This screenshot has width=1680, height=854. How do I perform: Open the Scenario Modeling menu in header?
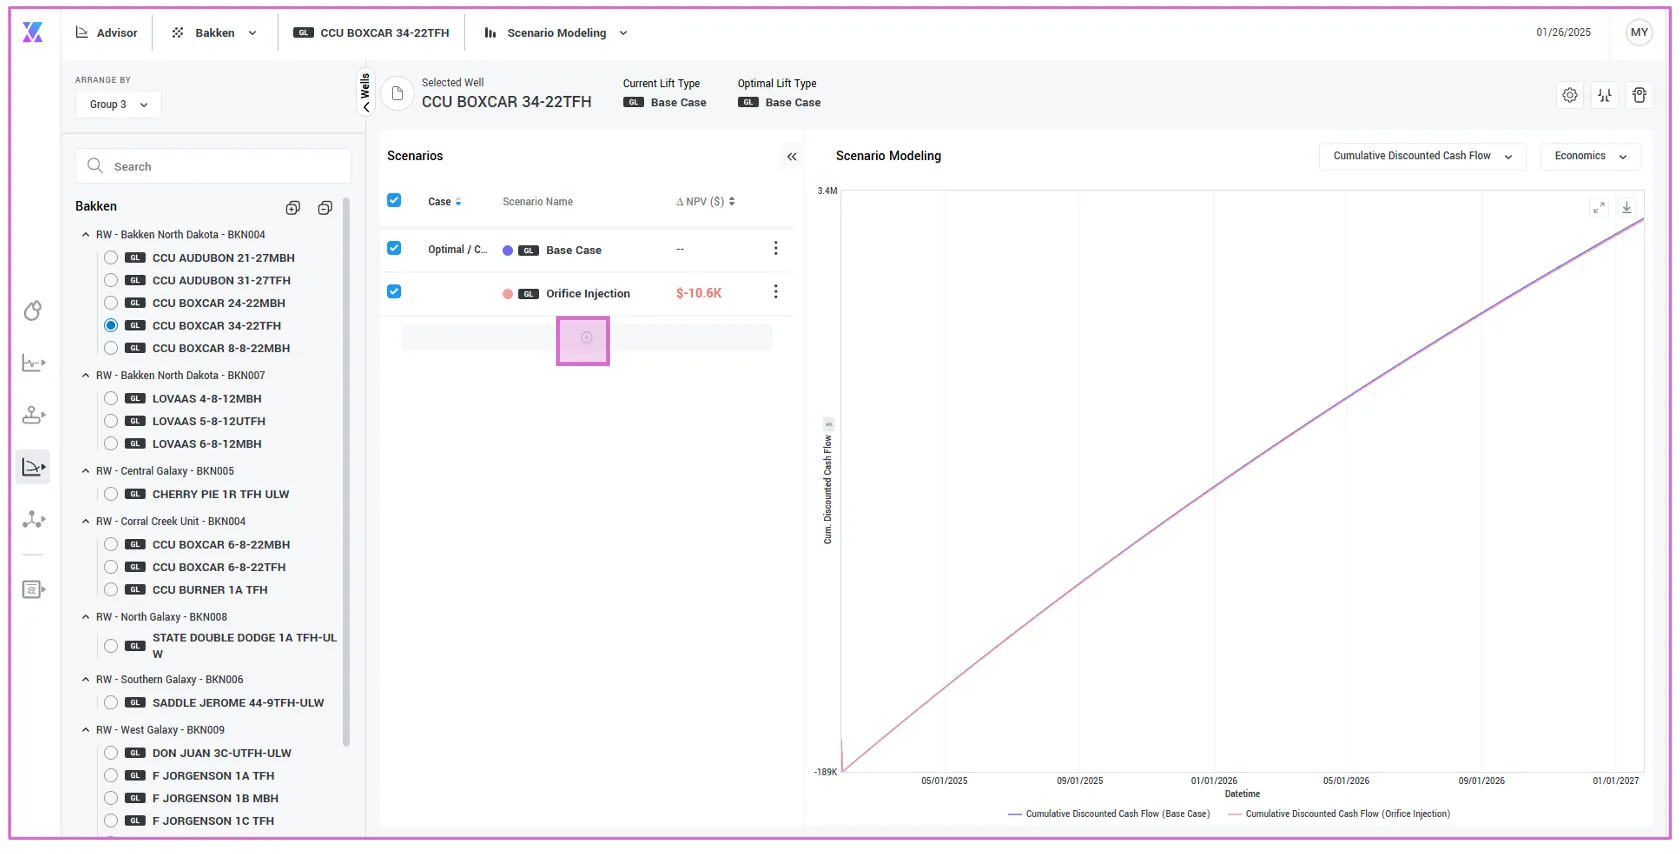tap(556, 33)
